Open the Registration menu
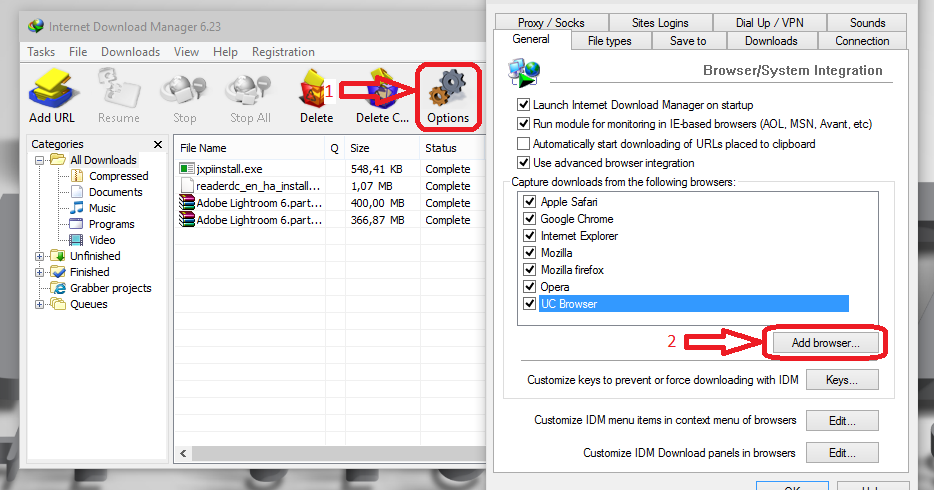The image size is (934, 490). tap(283, 52)
